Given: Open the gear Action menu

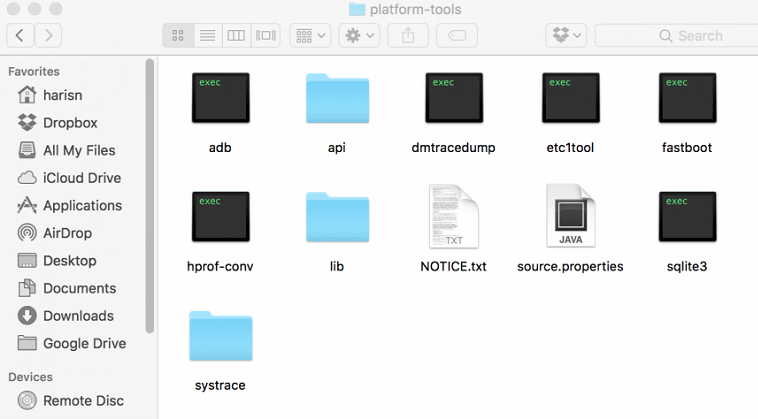Looking at the screenshot, I should [360, 35].
